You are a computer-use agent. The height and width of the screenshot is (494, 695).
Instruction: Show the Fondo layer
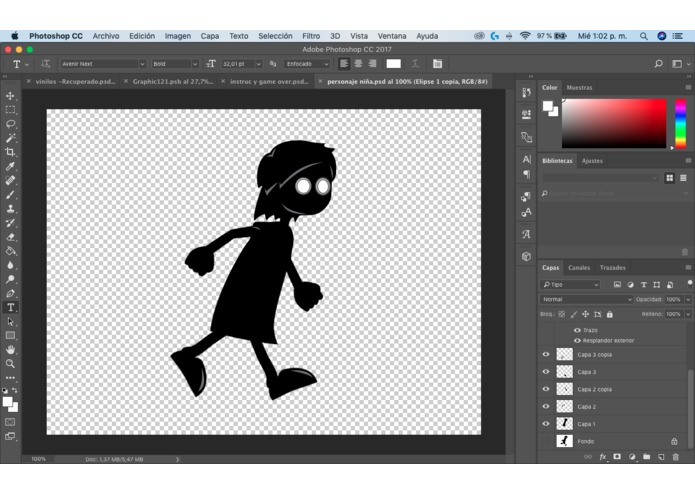[x=546, y=441]
